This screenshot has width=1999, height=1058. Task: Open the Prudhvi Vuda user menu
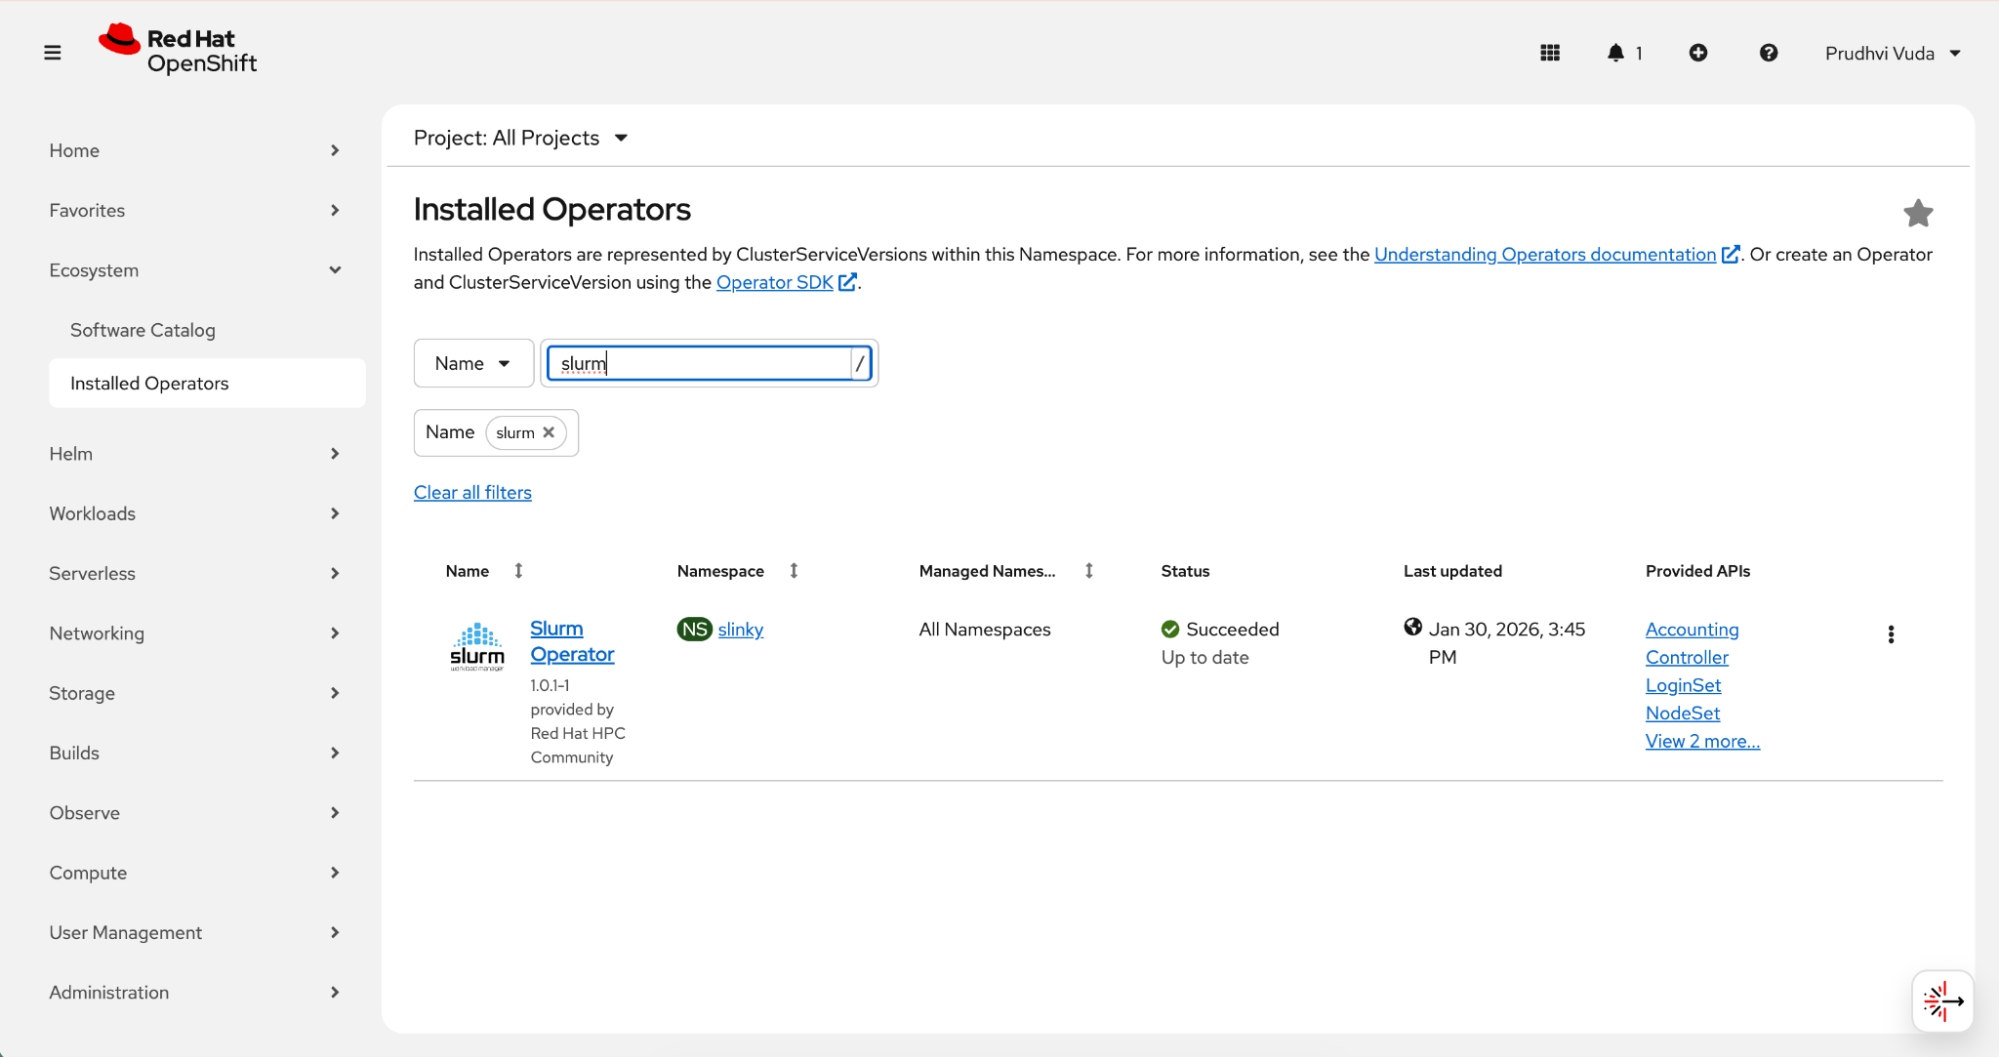point(1891,53)
